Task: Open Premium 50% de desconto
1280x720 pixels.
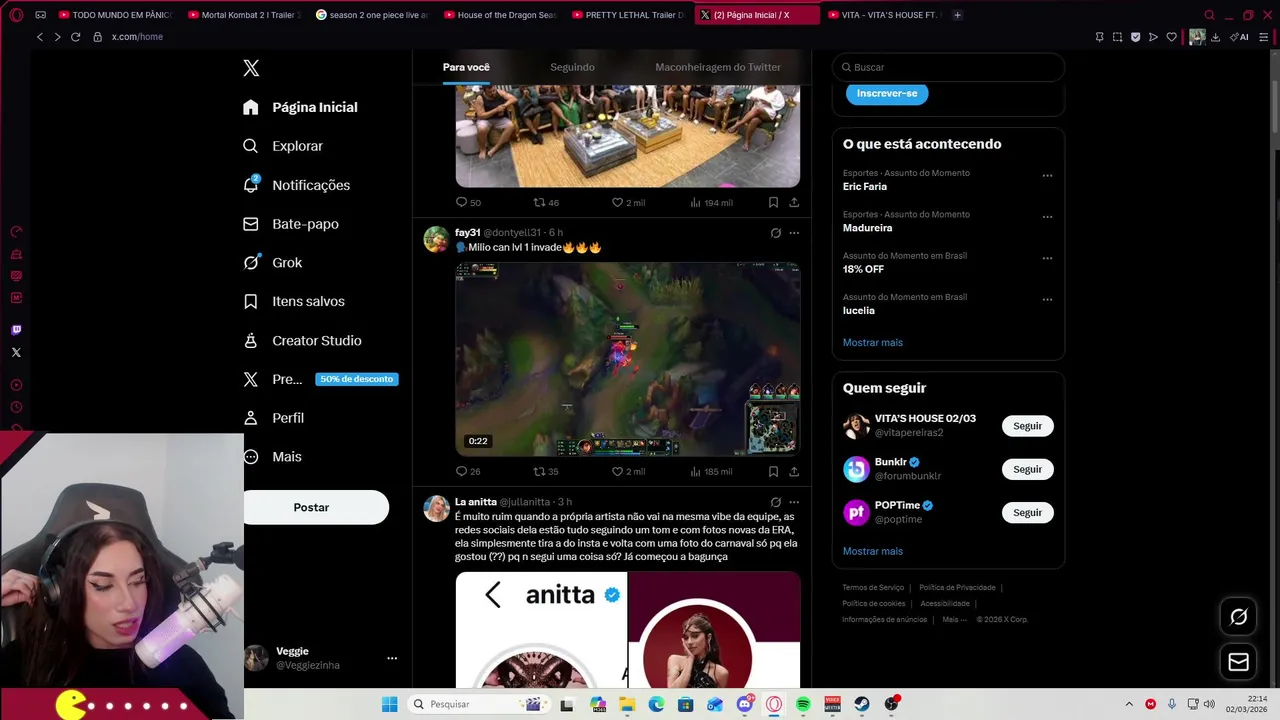Action: (x=320, y=379)
